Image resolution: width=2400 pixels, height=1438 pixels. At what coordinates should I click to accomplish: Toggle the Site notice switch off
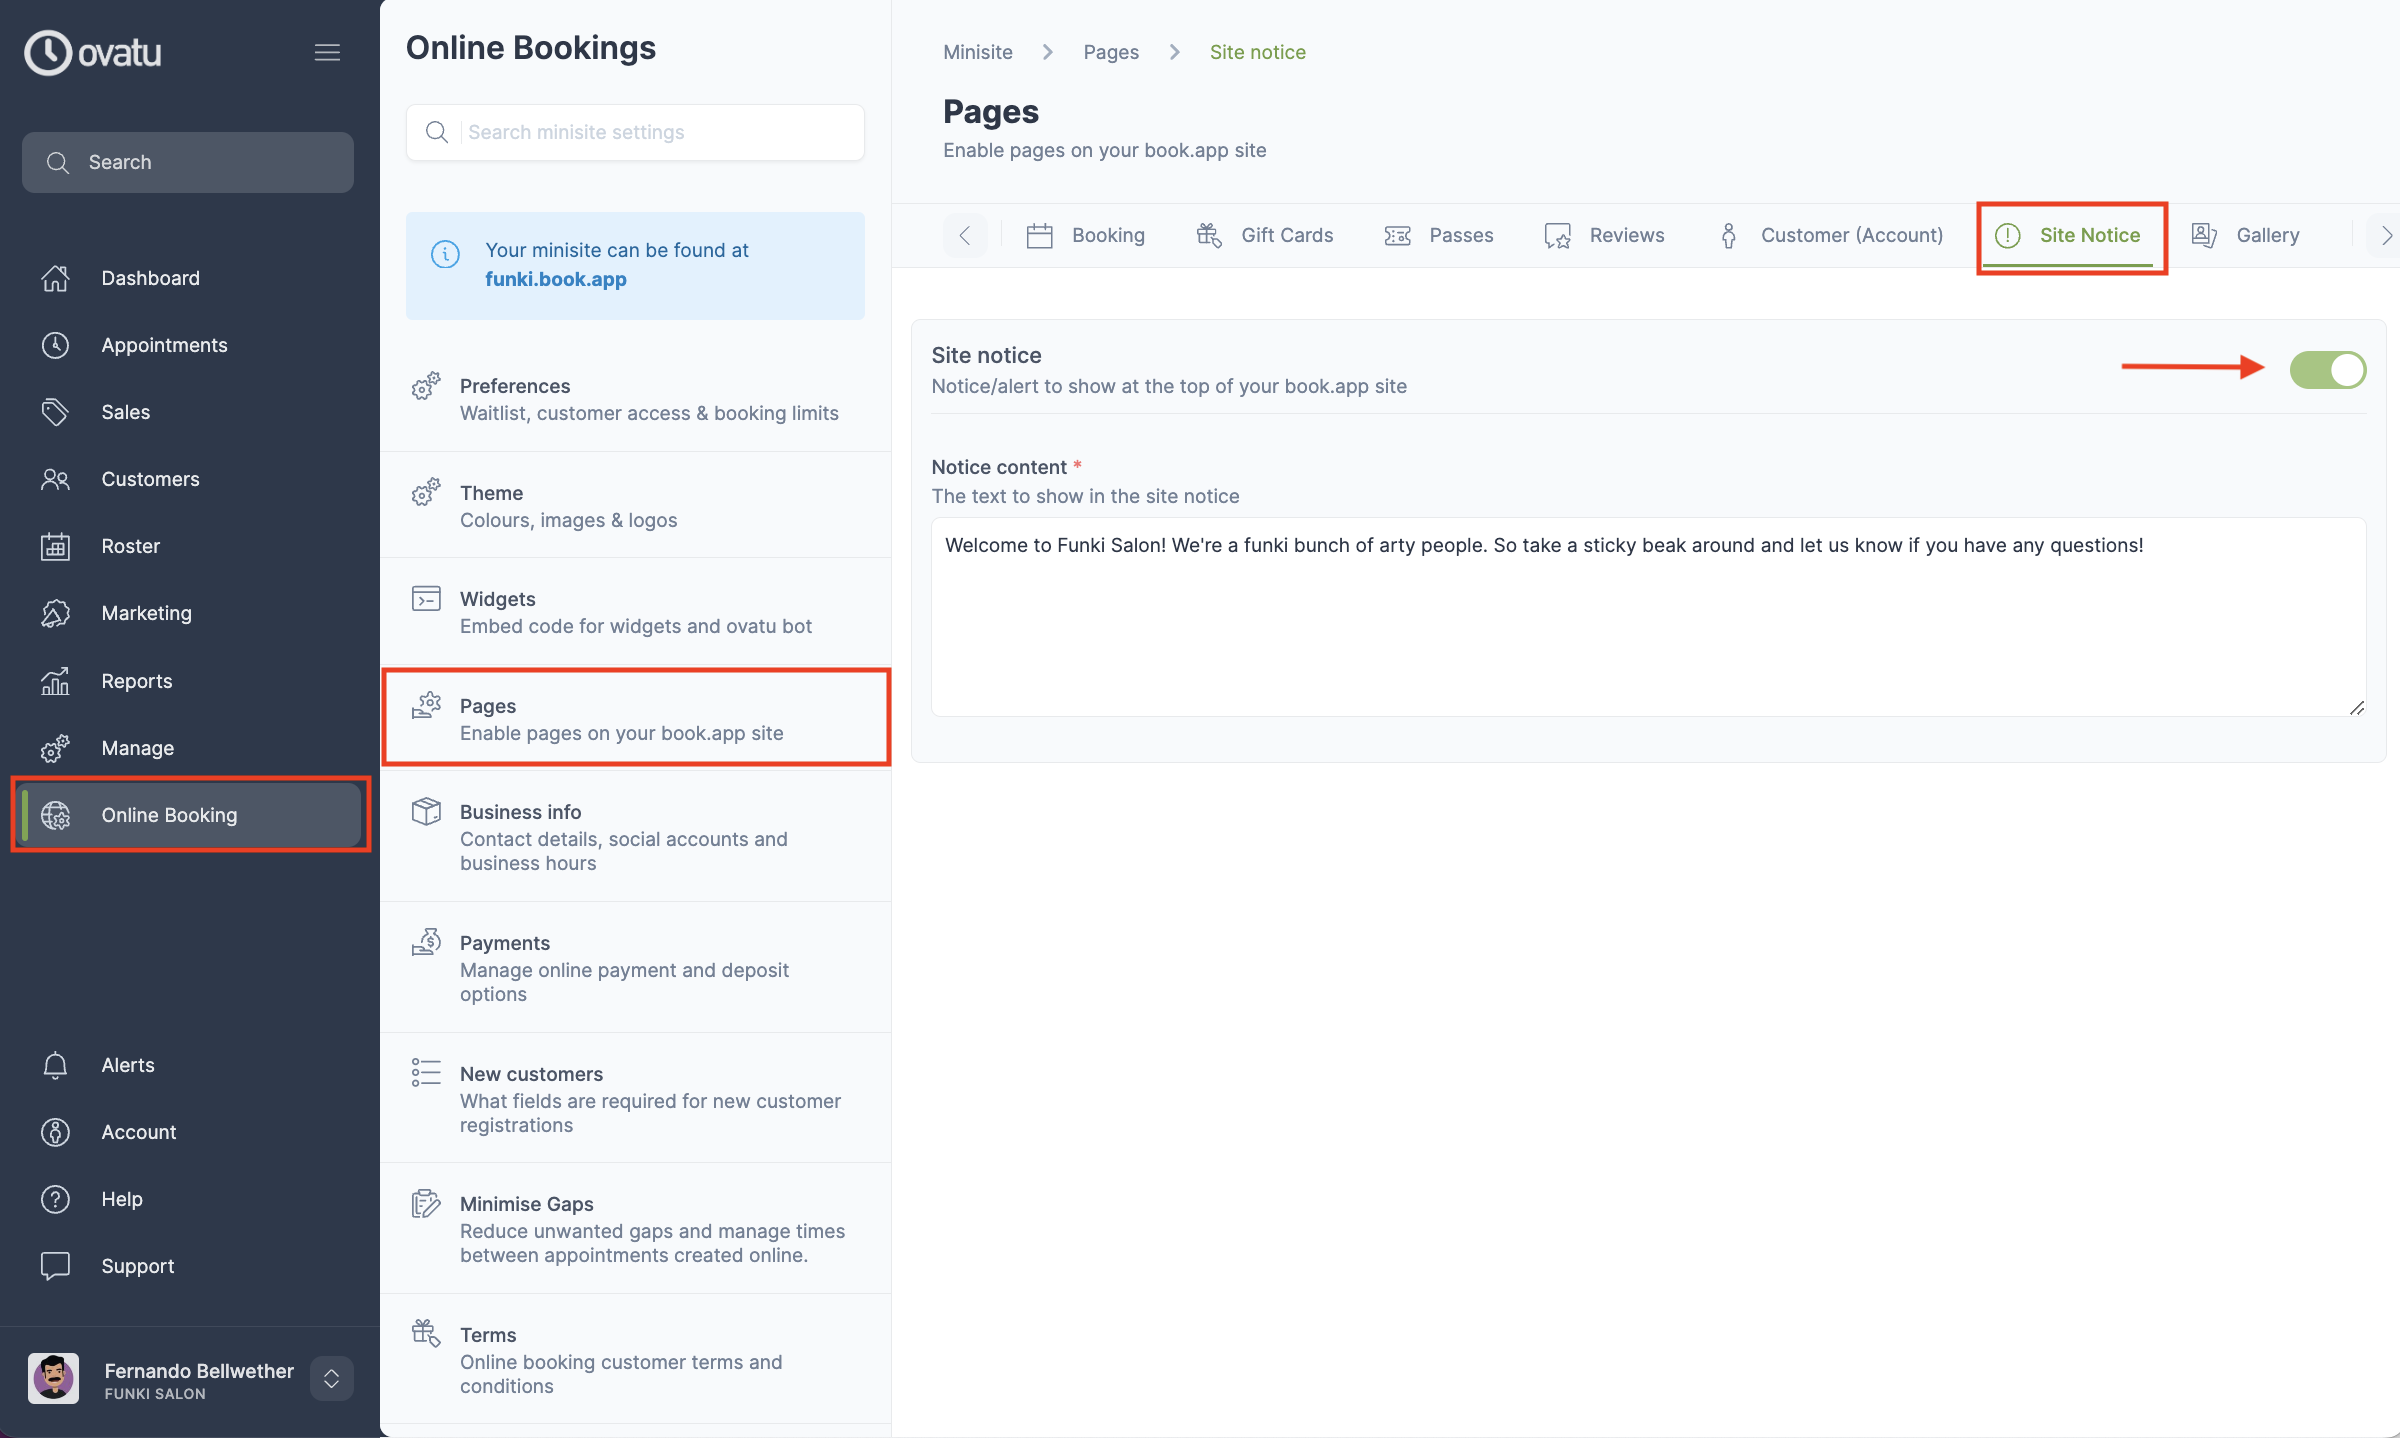coord(2328,369)
